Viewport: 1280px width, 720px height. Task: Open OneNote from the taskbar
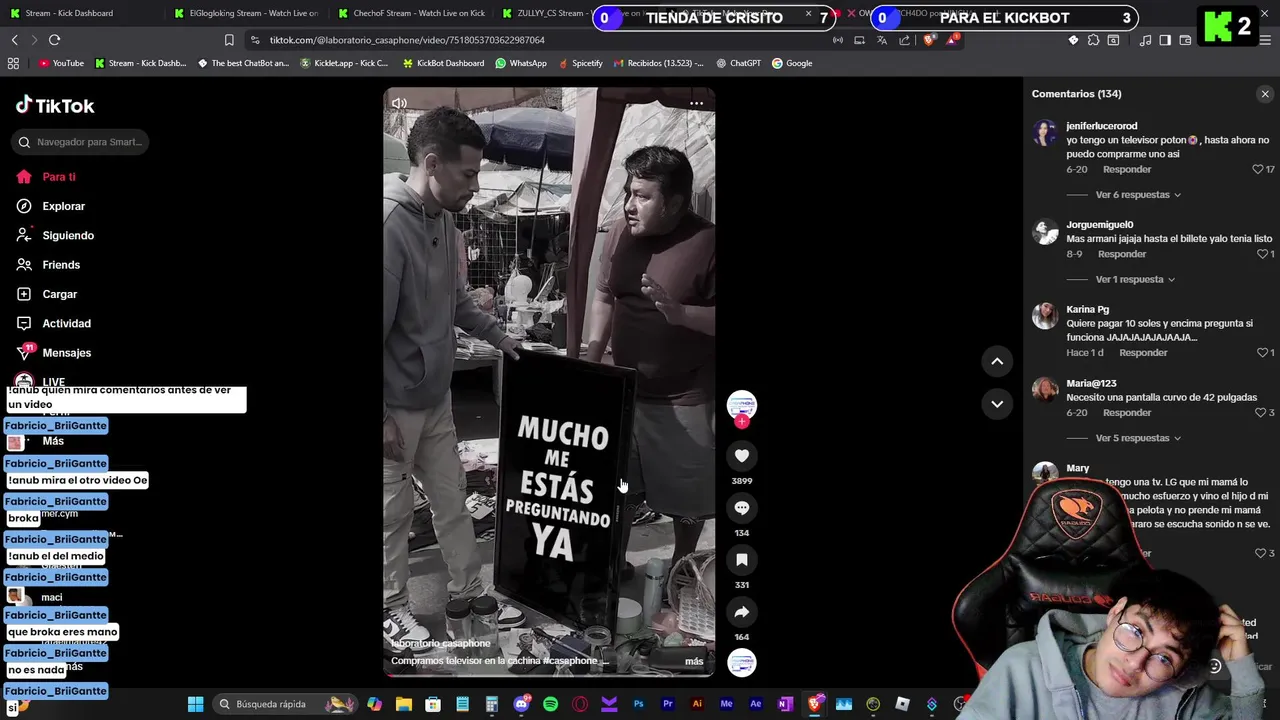(x=785, y=704)
